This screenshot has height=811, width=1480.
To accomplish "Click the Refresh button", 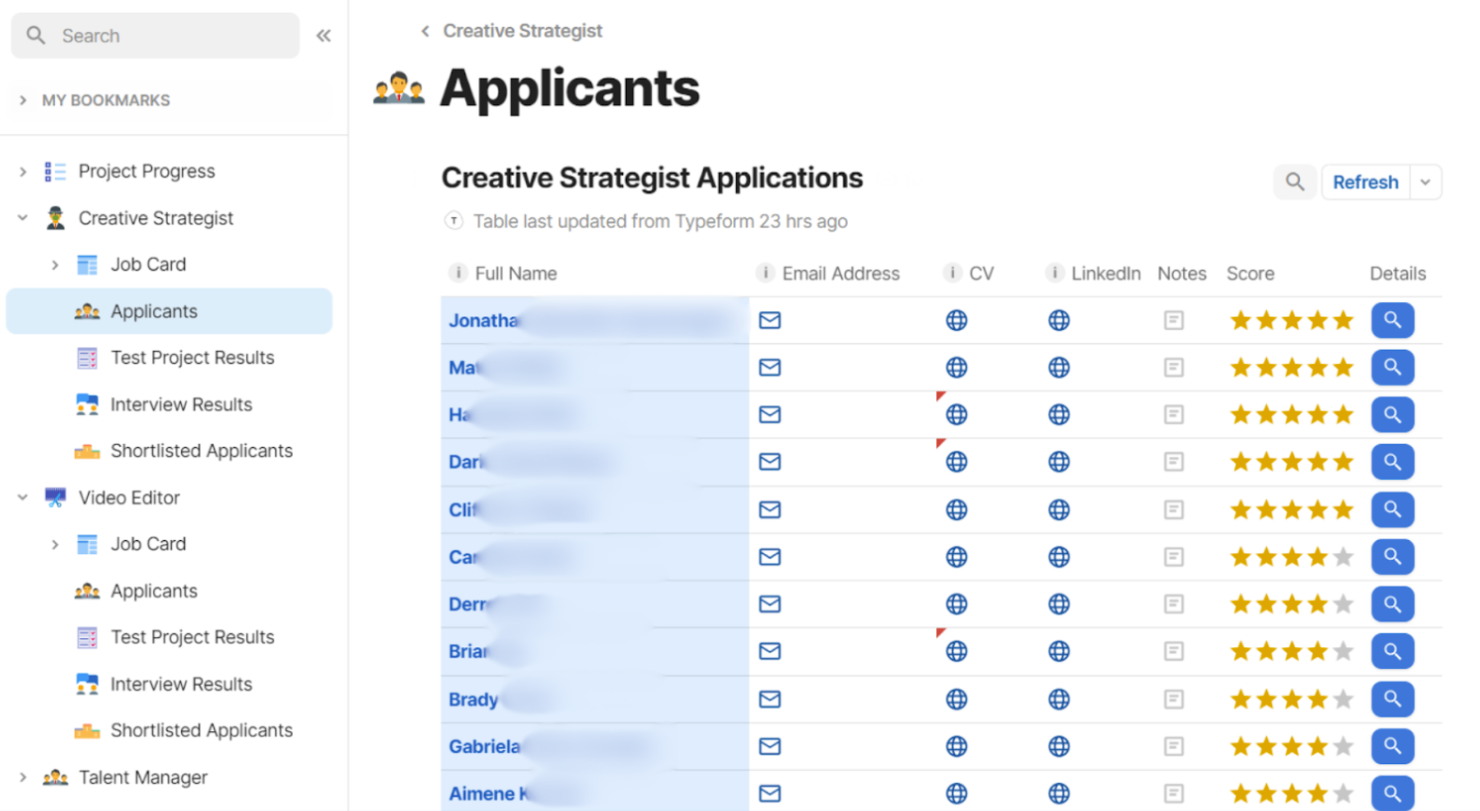I will [x=1365, y=182].
